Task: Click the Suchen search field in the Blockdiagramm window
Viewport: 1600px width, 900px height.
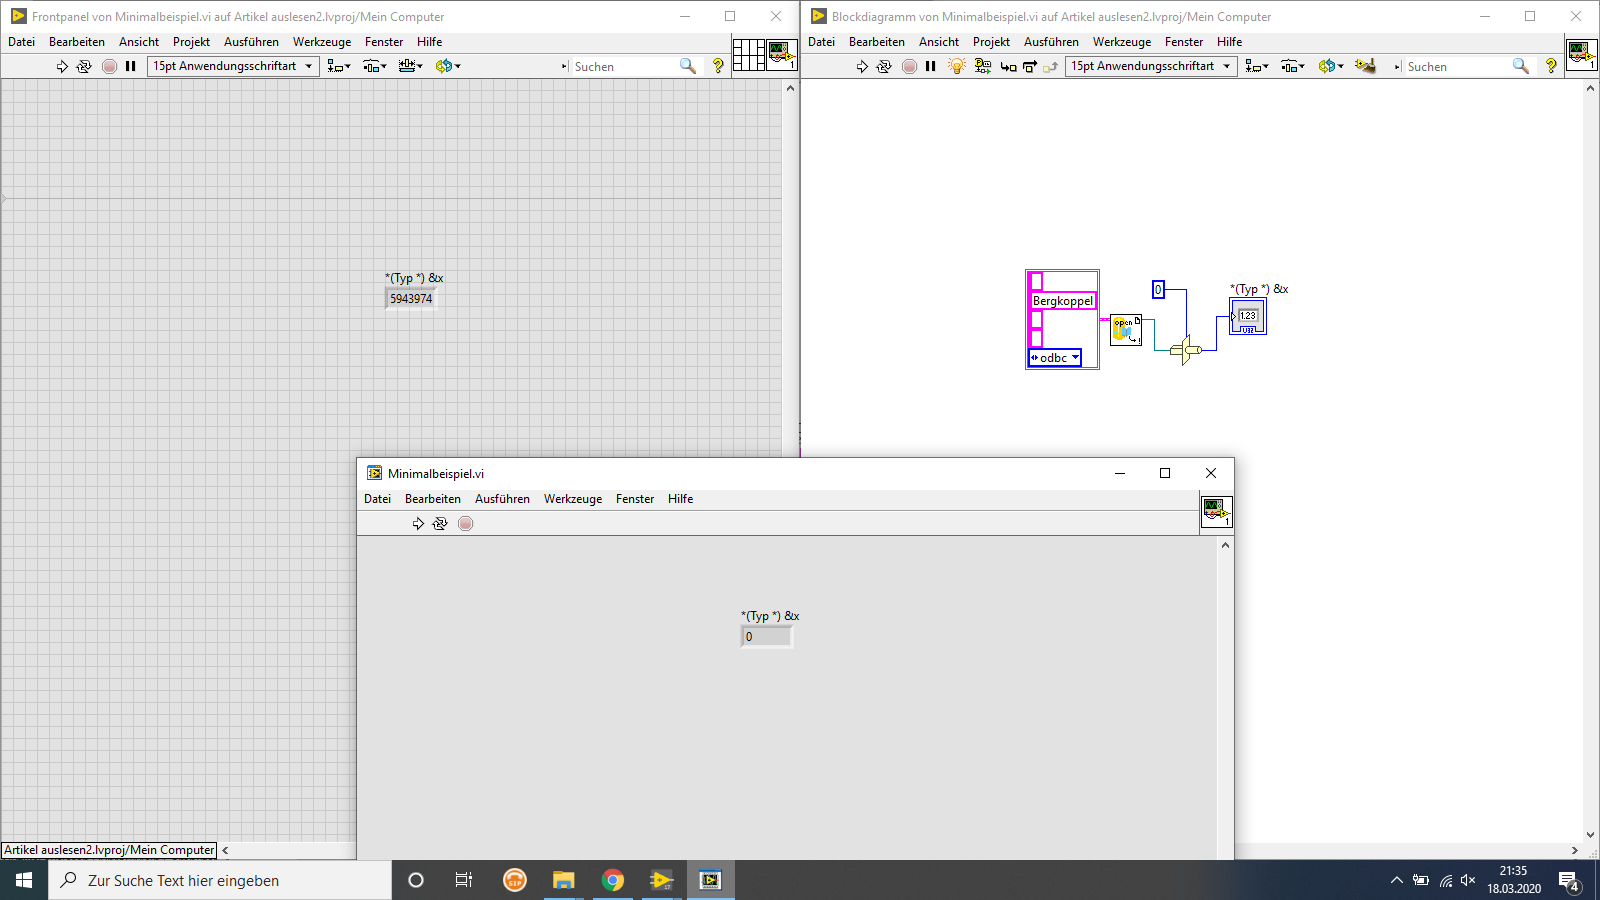Action: coord(1457,67)
